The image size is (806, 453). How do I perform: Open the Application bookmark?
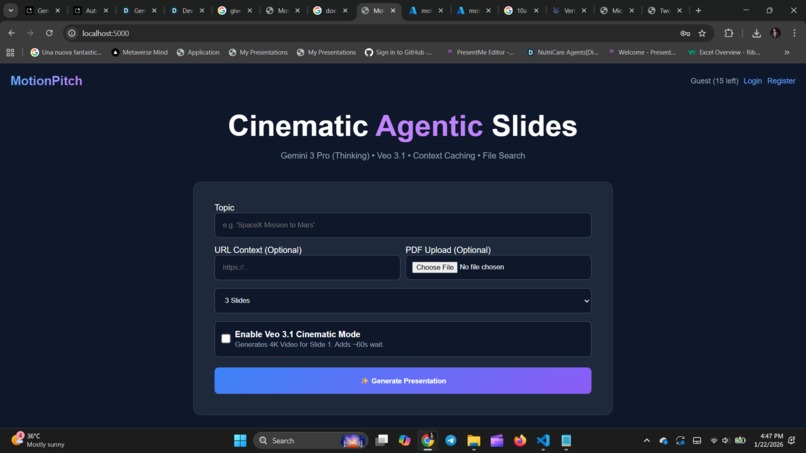[x=198, y=52]
